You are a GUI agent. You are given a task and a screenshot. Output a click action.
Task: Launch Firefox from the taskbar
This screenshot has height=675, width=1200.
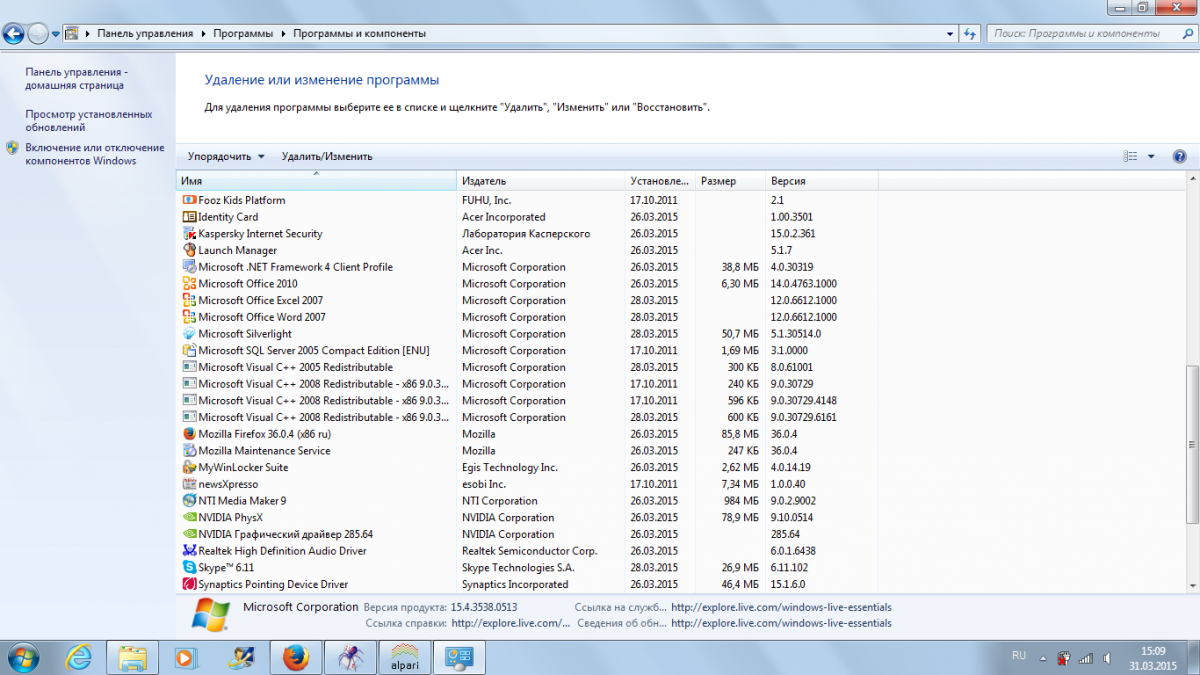pyautogui.click(x=295, y=657)
